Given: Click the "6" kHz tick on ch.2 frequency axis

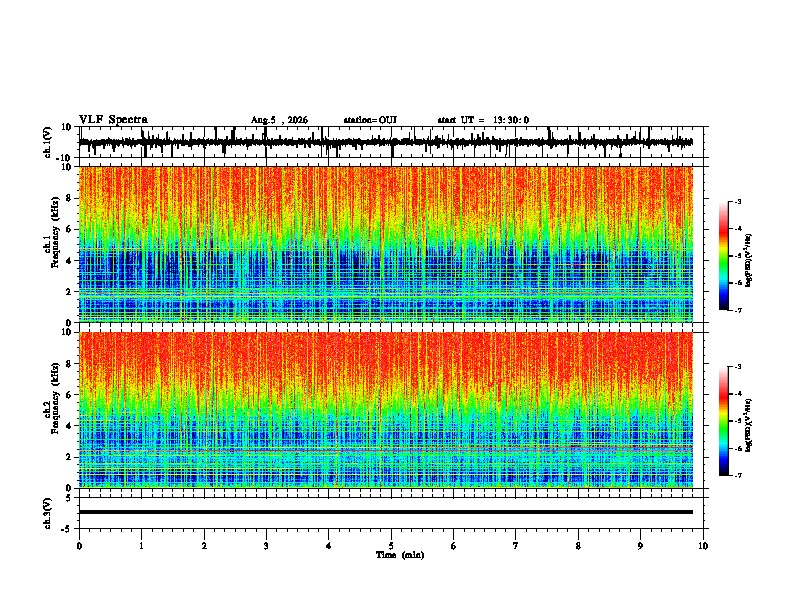Looking at the screenshot, I should [x=70, y=394].
